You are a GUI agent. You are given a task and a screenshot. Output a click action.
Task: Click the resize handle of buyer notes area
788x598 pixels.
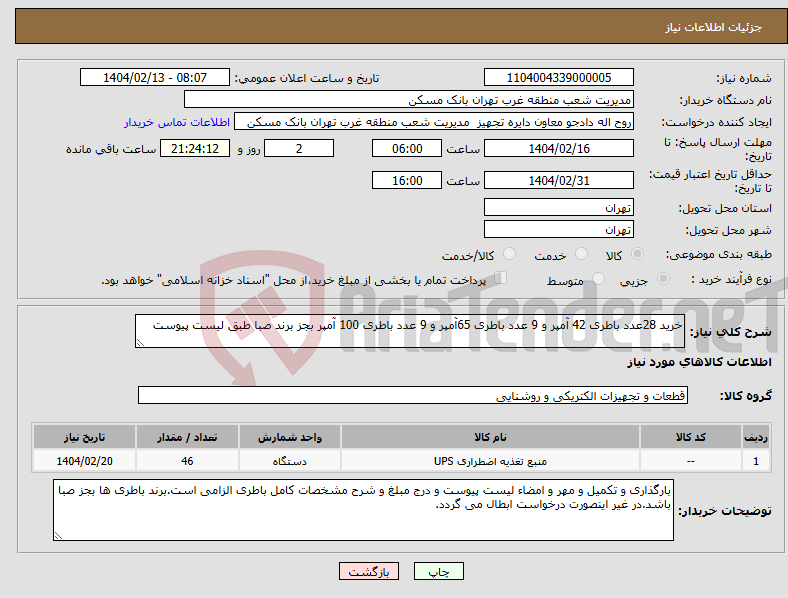pyautogui.click(x=58, y=536)
